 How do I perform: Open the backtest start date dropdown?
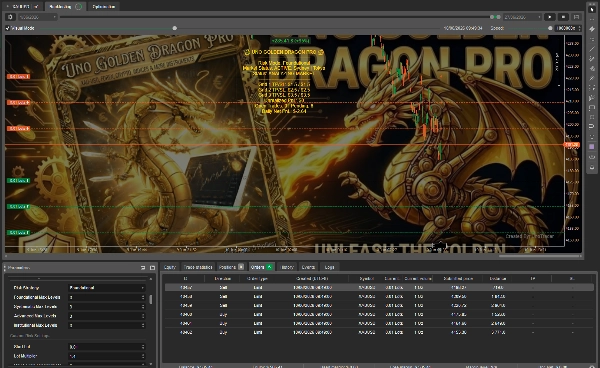click(37, 17)
